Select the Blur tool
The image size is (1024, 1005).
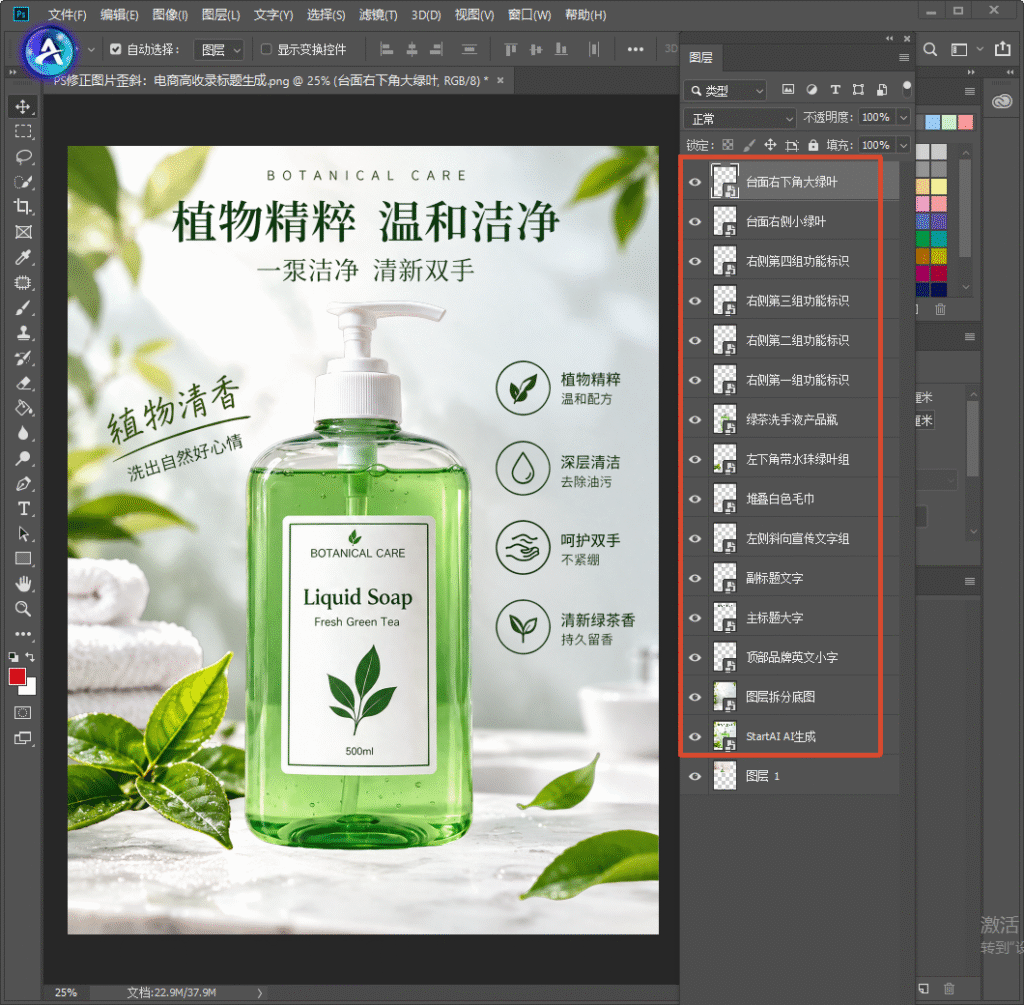click(x=23, y=433)
